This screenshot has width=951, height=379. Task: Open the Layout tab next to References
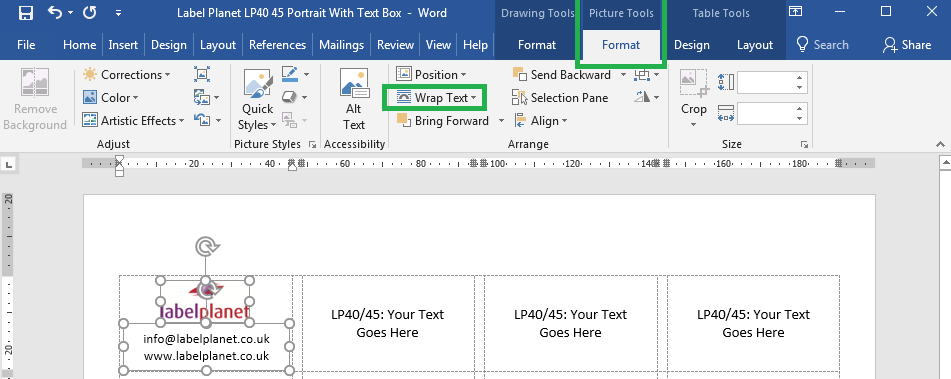218,45
